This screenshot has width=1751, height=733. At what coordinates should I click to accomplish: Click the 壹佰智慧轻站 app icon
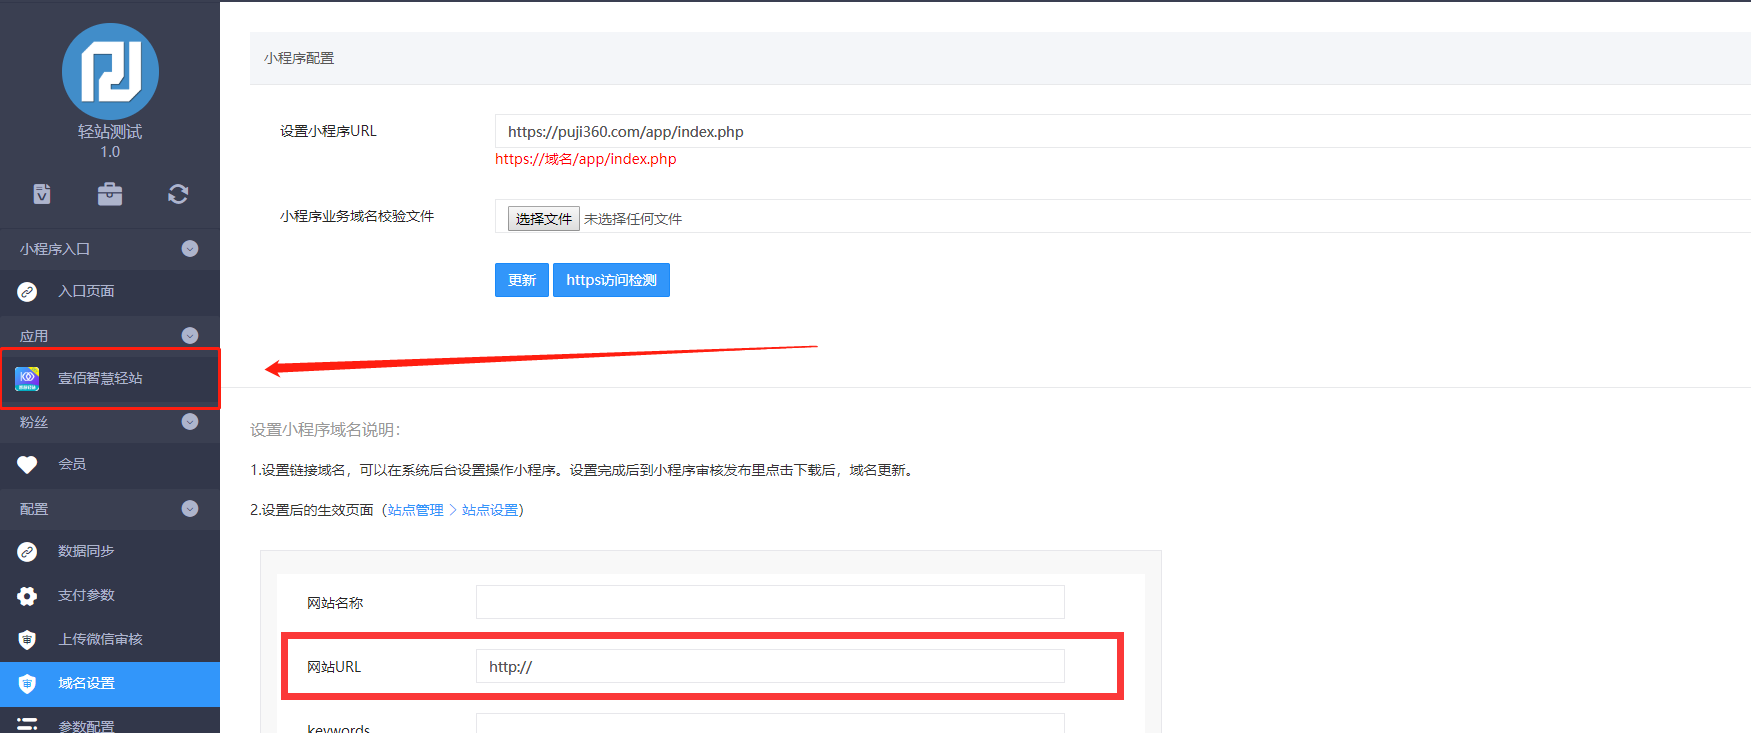(27, 378)
